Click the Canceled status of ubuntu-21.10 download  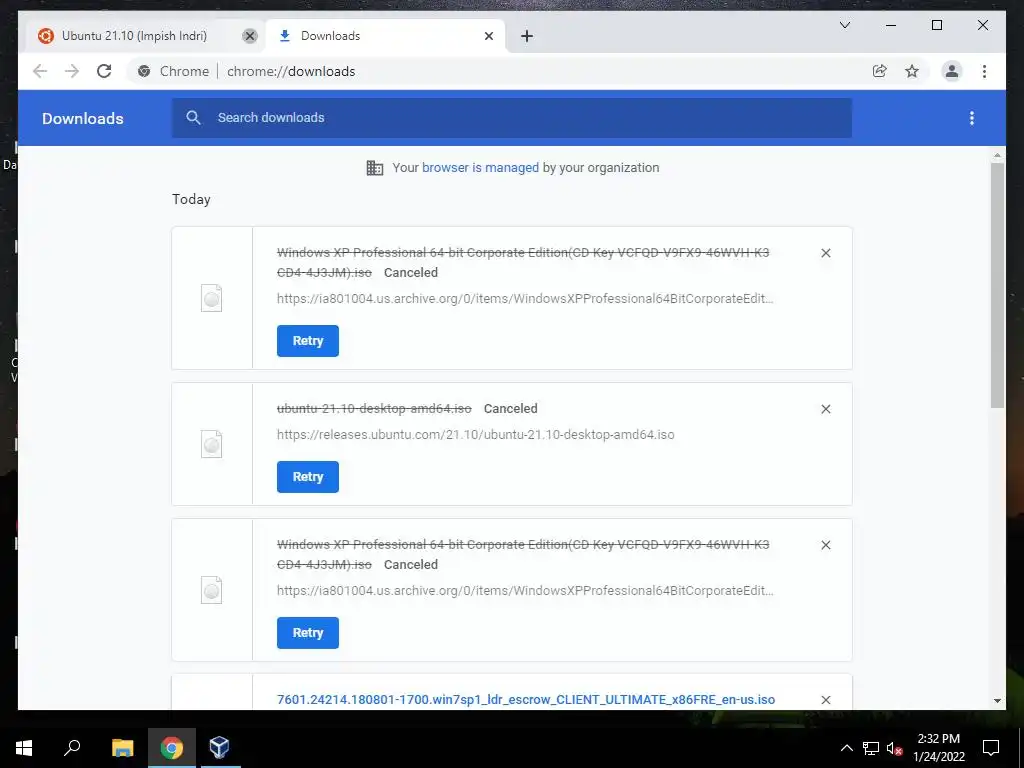coord(511,409)
